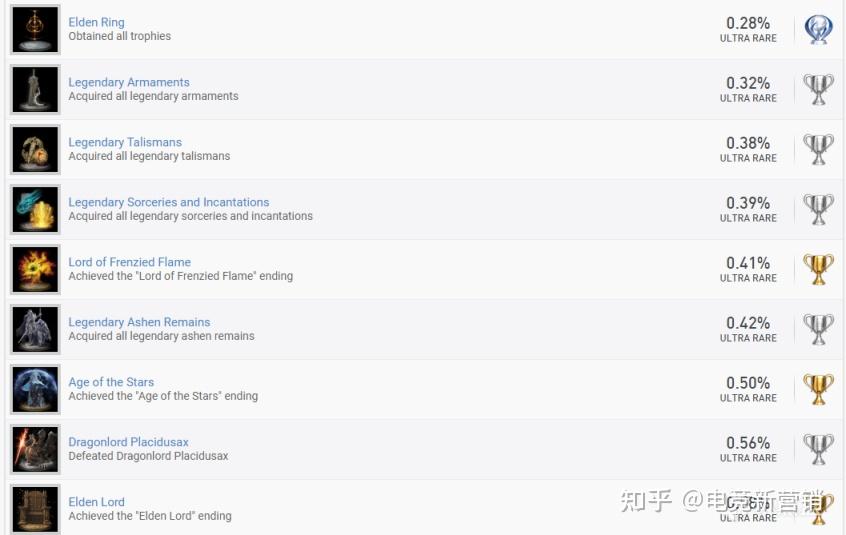
Task: Click the 0.56% rarity value
Action: click(748, 443)
